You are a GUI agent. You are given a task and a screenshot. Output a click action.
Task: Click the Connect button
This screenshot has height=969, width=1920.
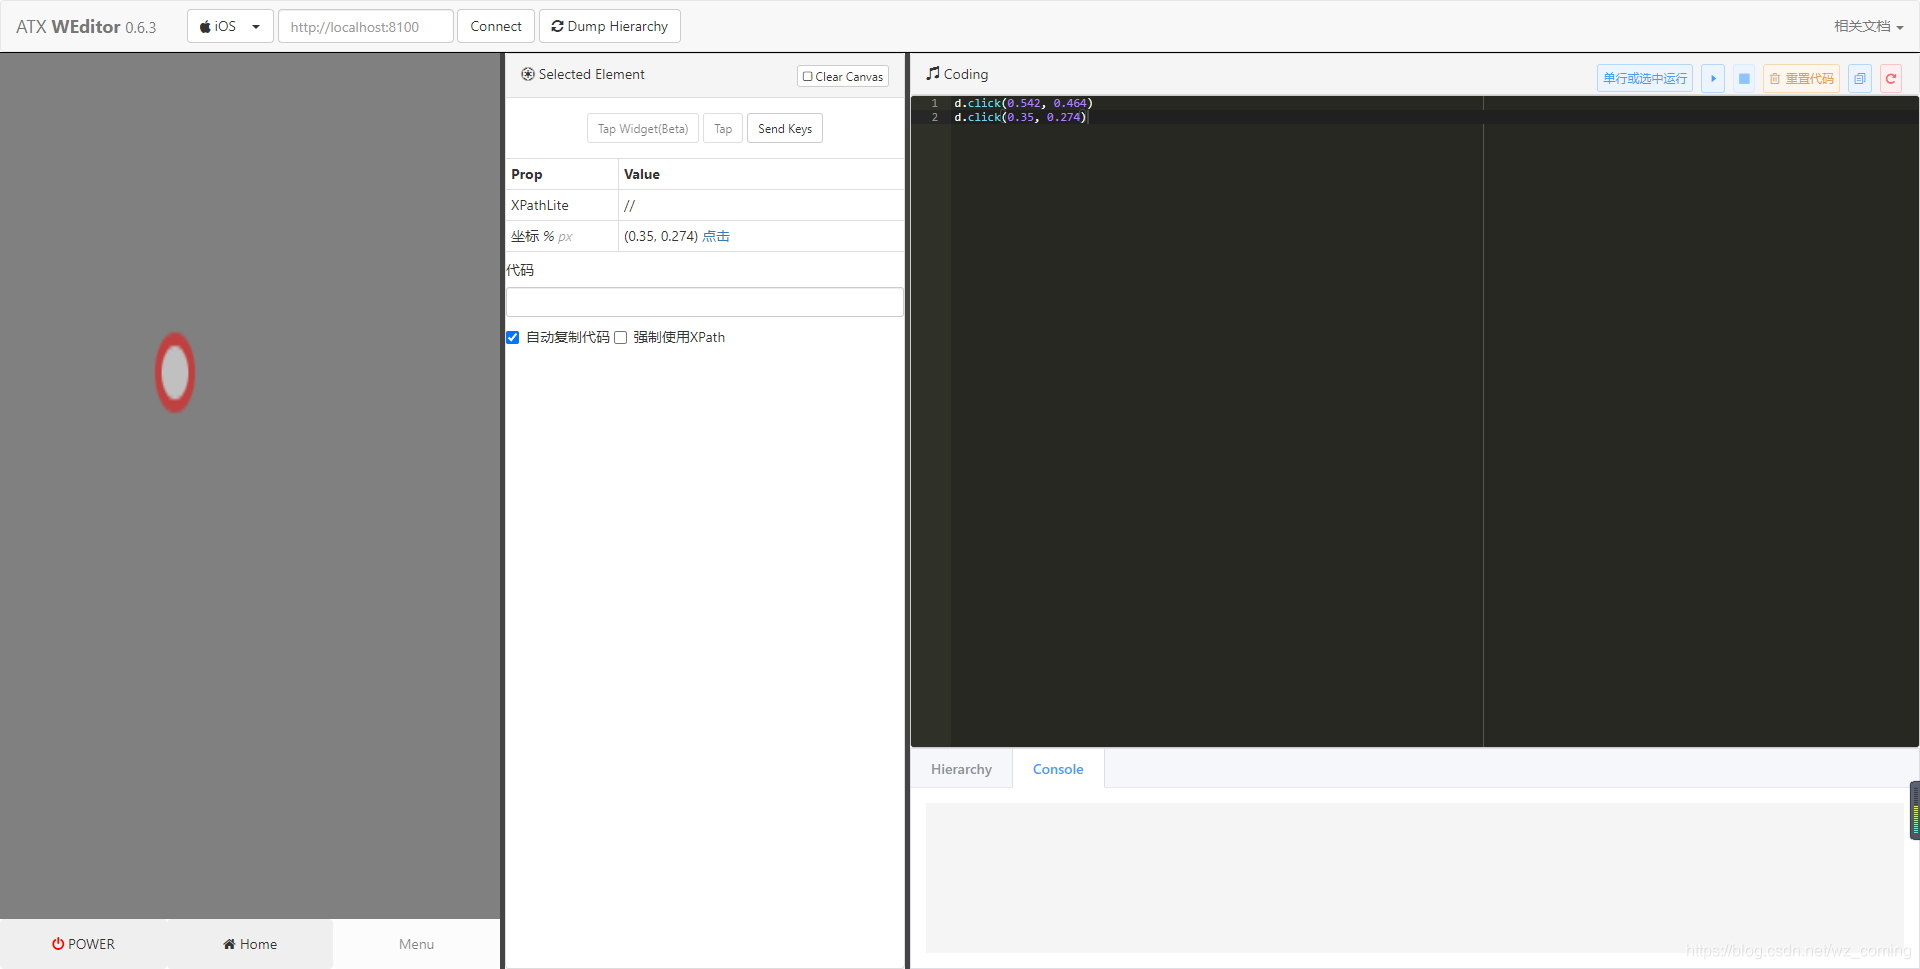tap(496, 26)
